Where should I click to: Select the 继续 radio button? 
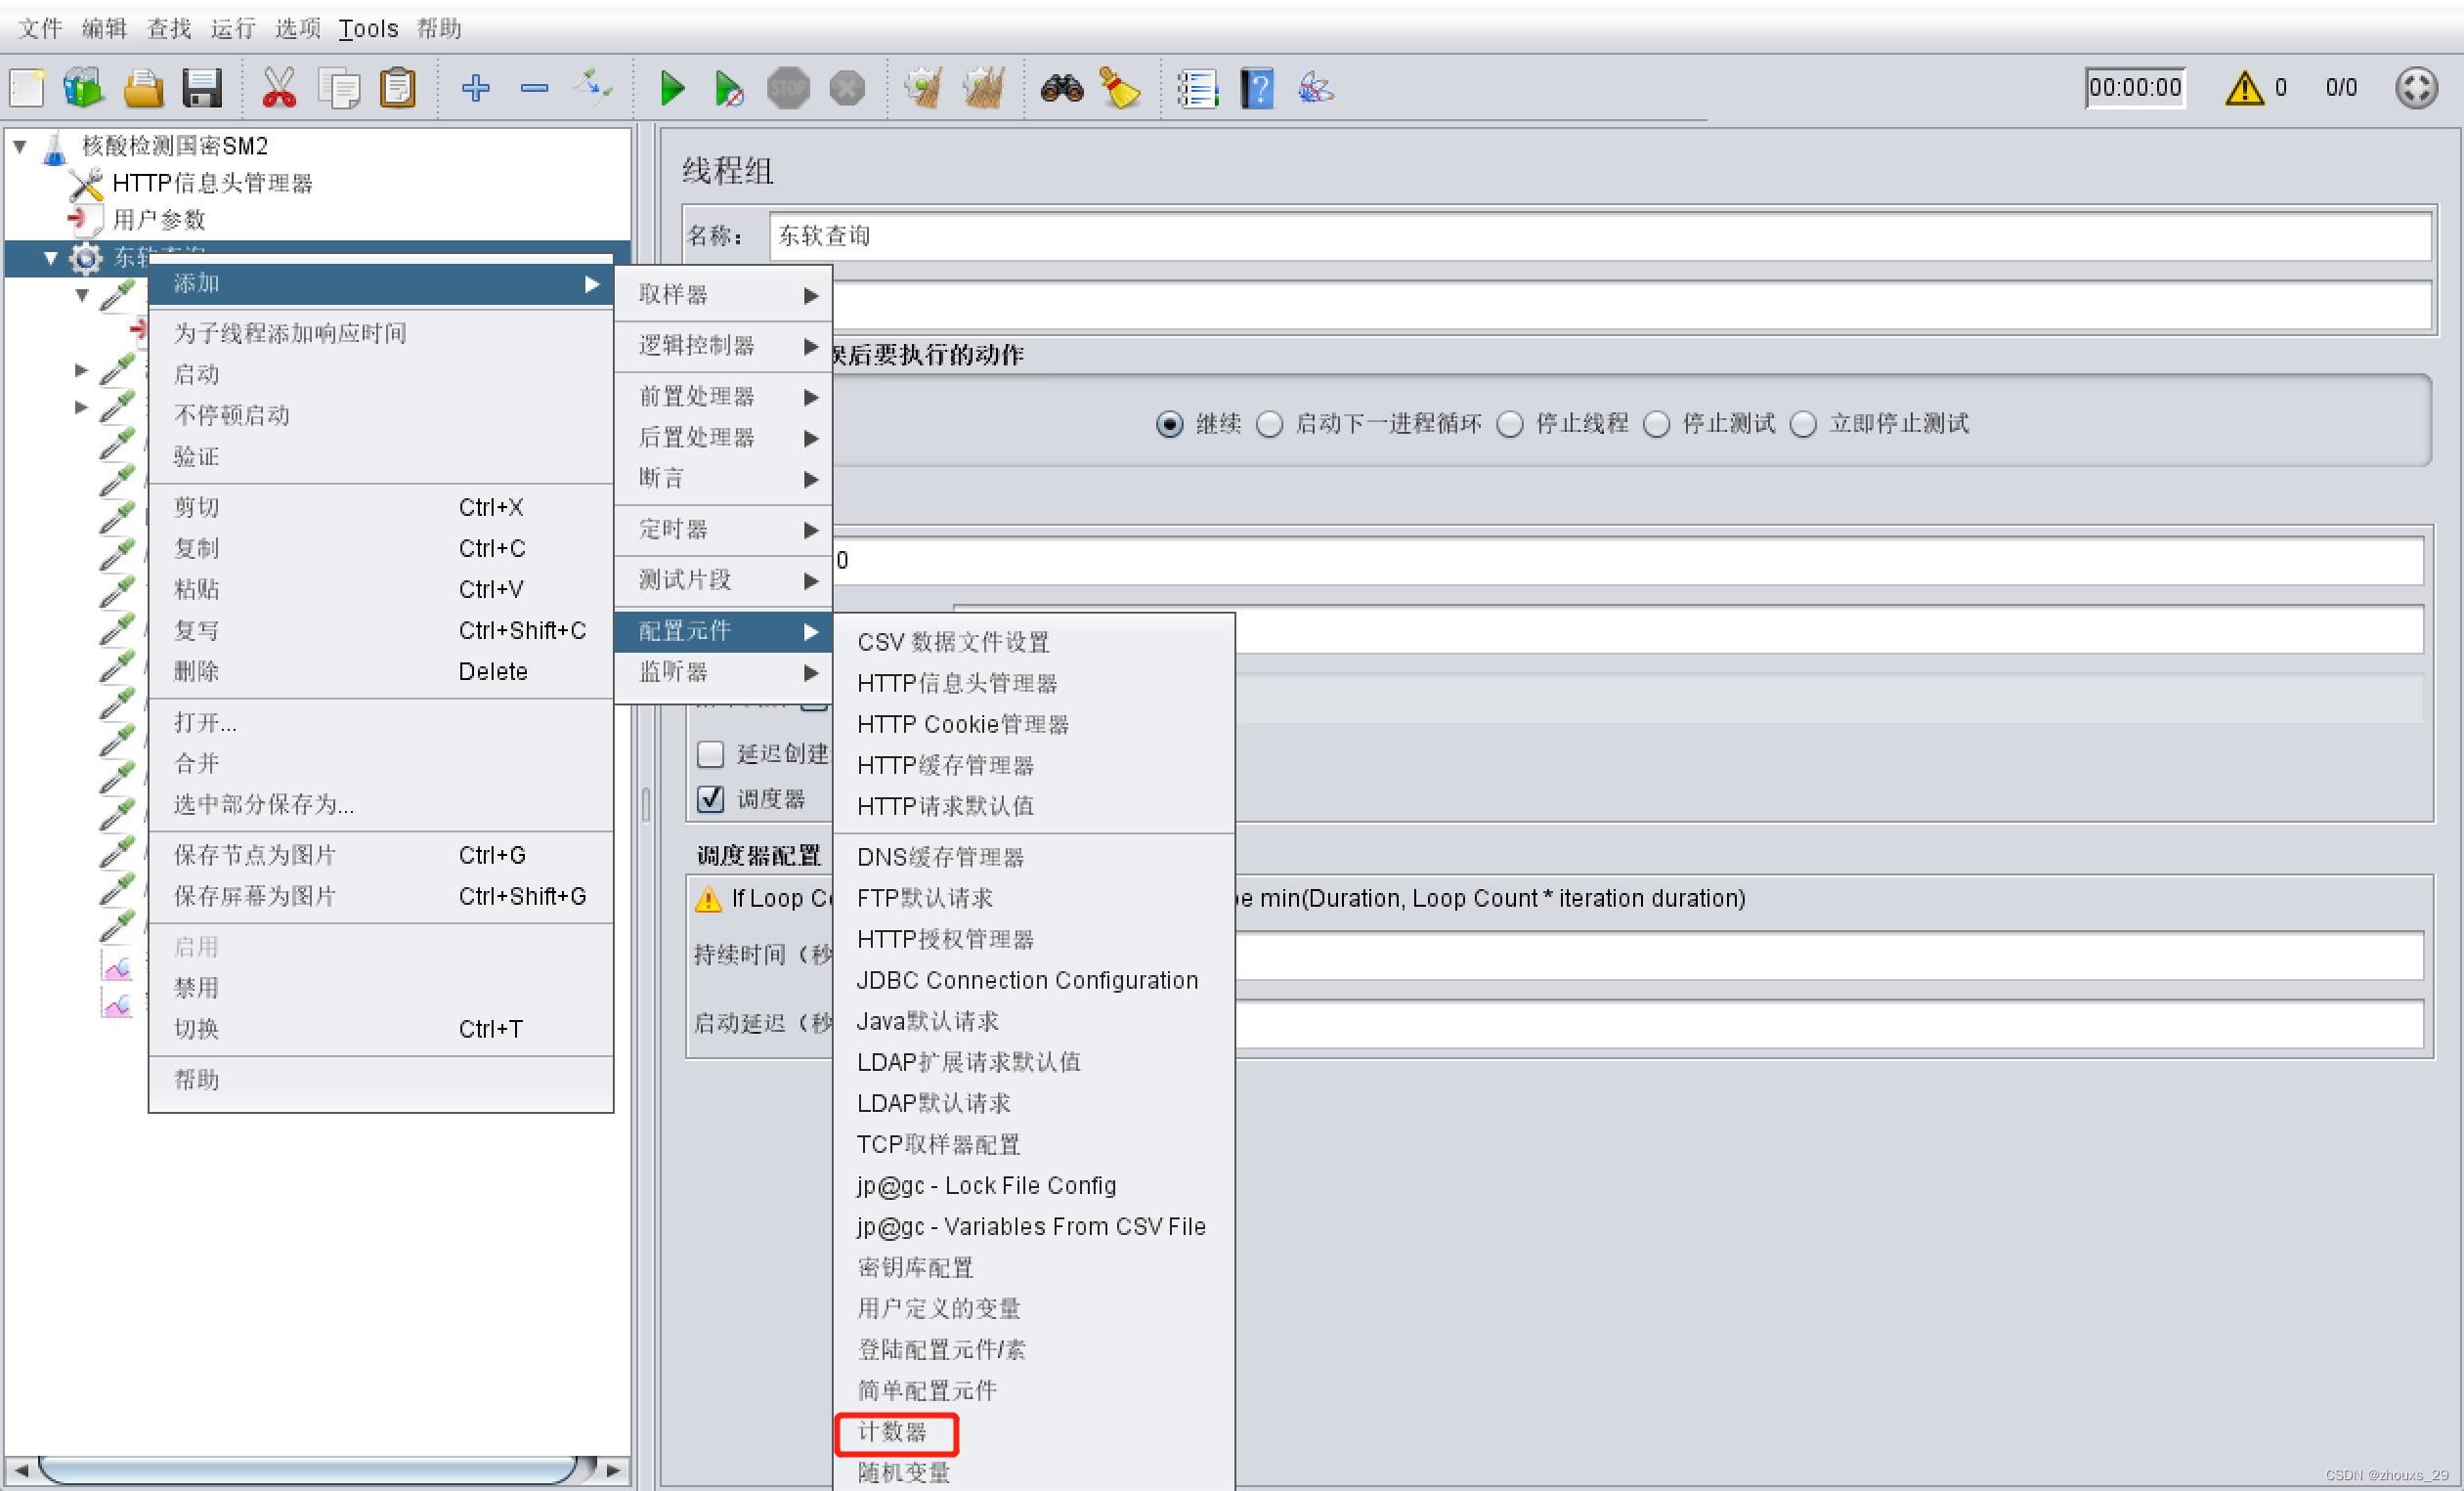pos(1170,424)
